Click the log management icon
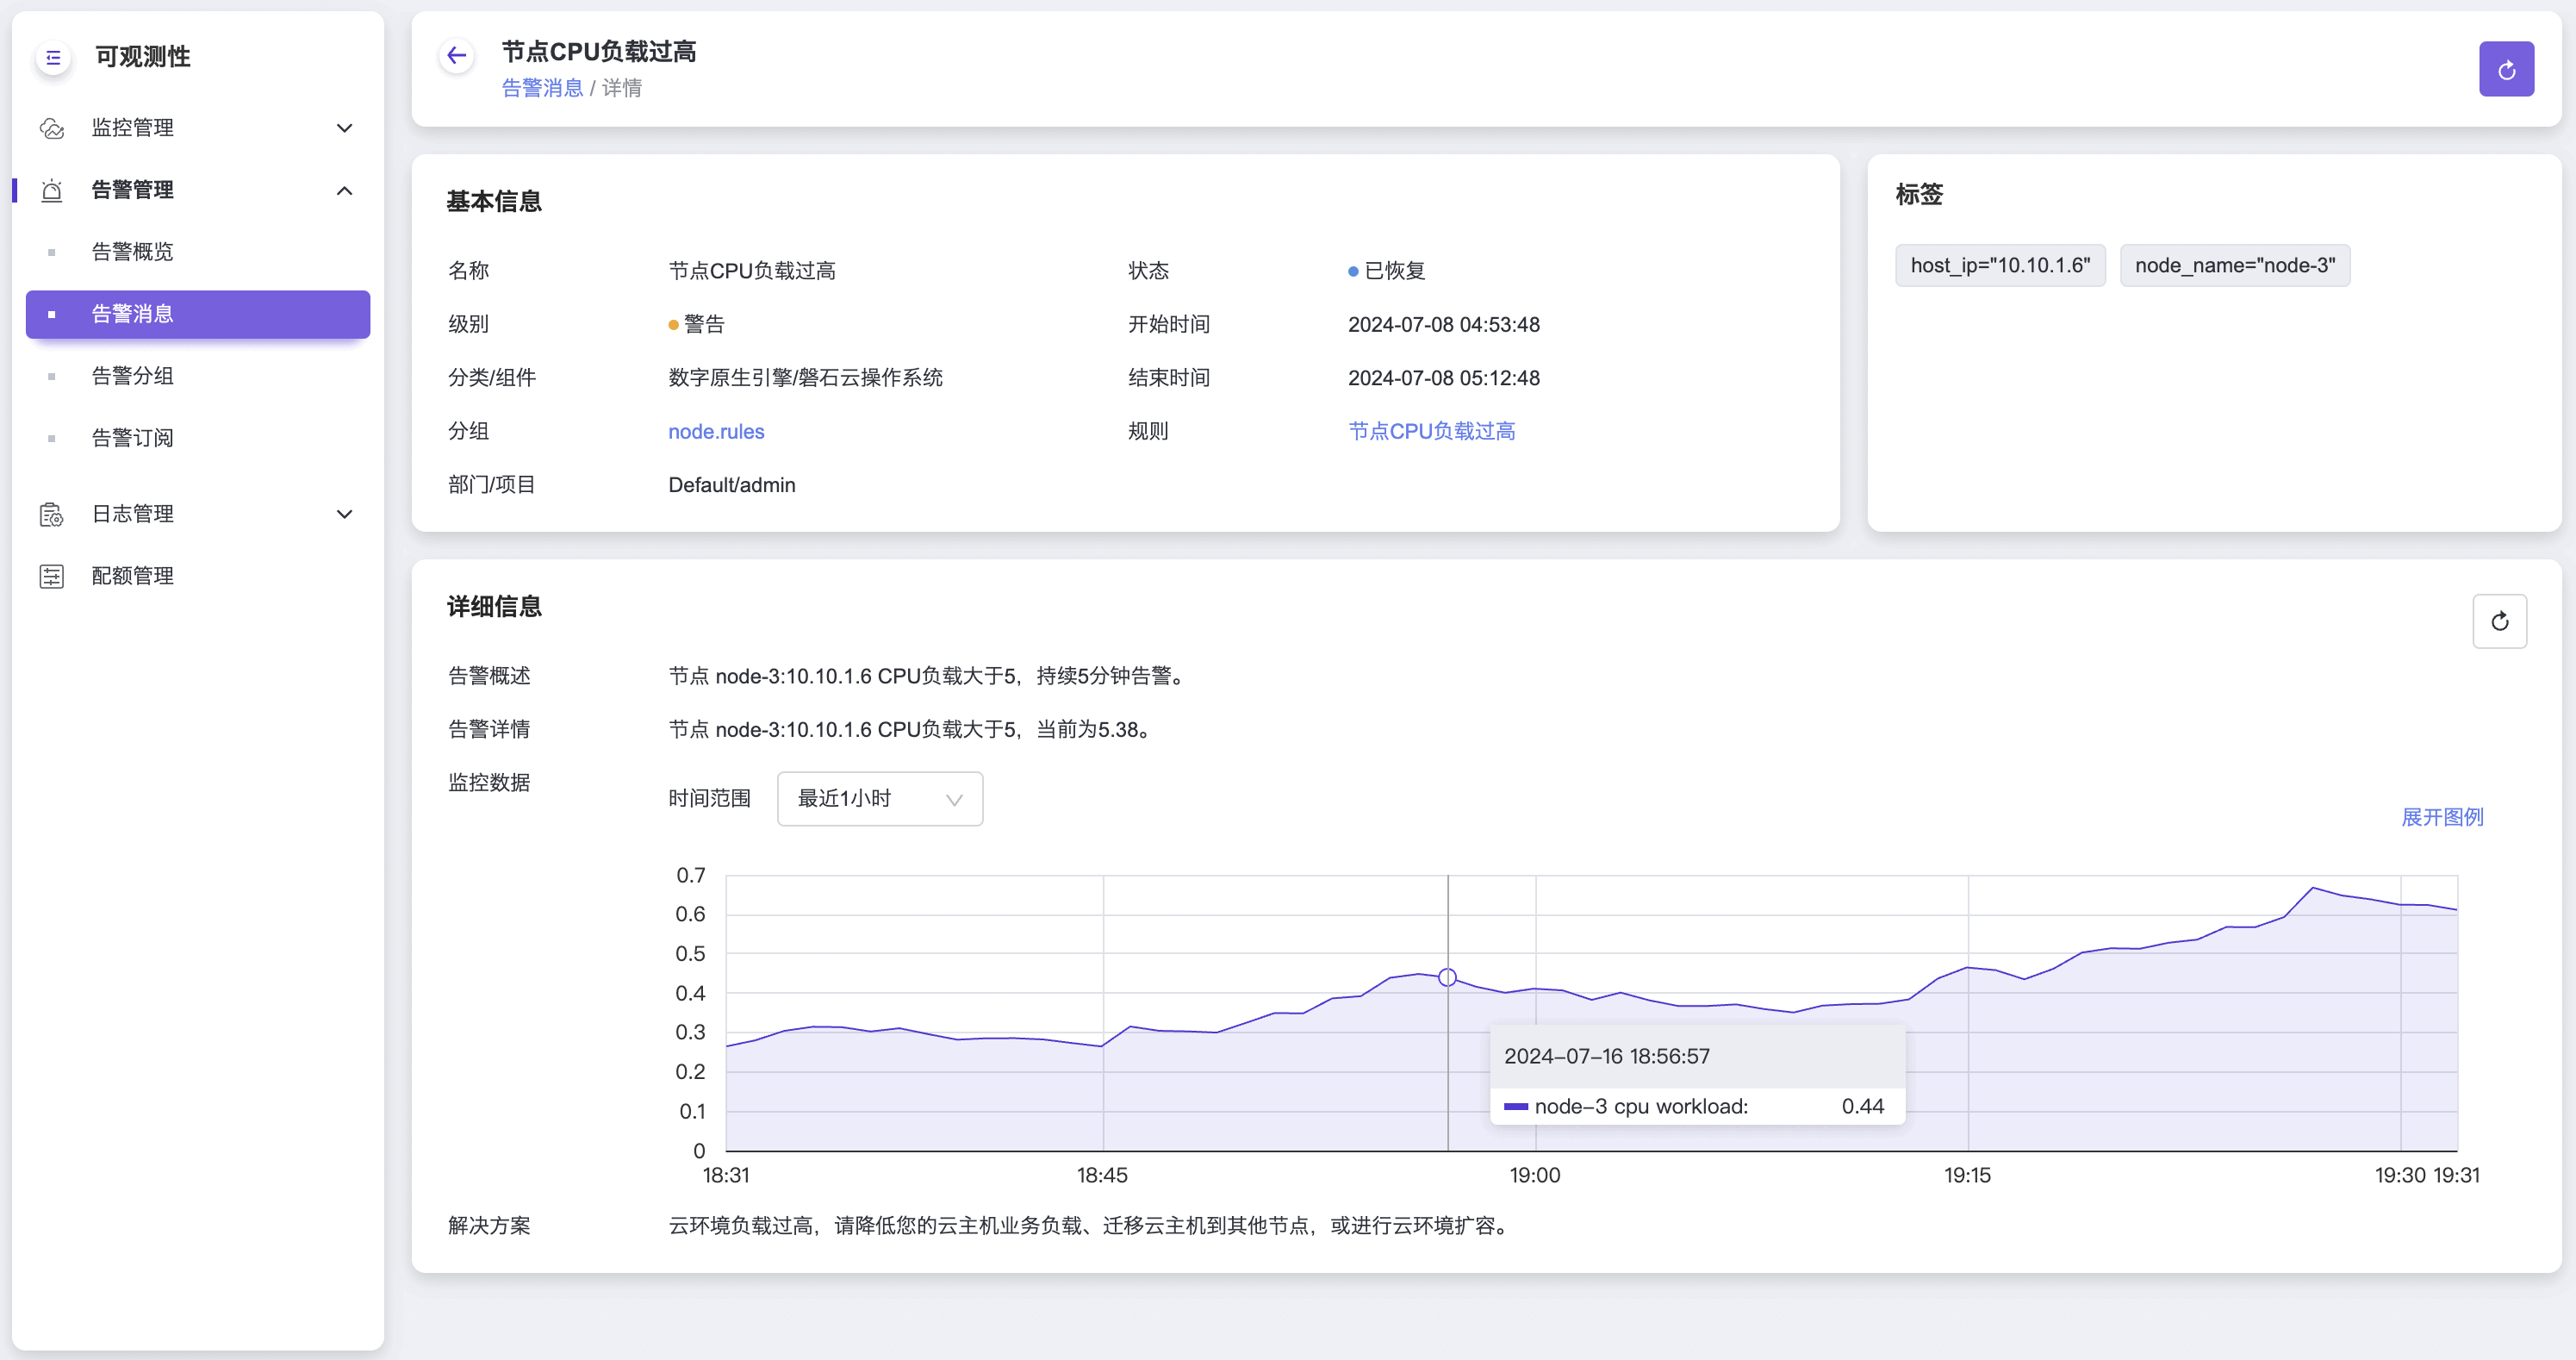Image resolution: width=2576 pixels, height=1360 pixels. pyautogui.click(x=52, y=514)
